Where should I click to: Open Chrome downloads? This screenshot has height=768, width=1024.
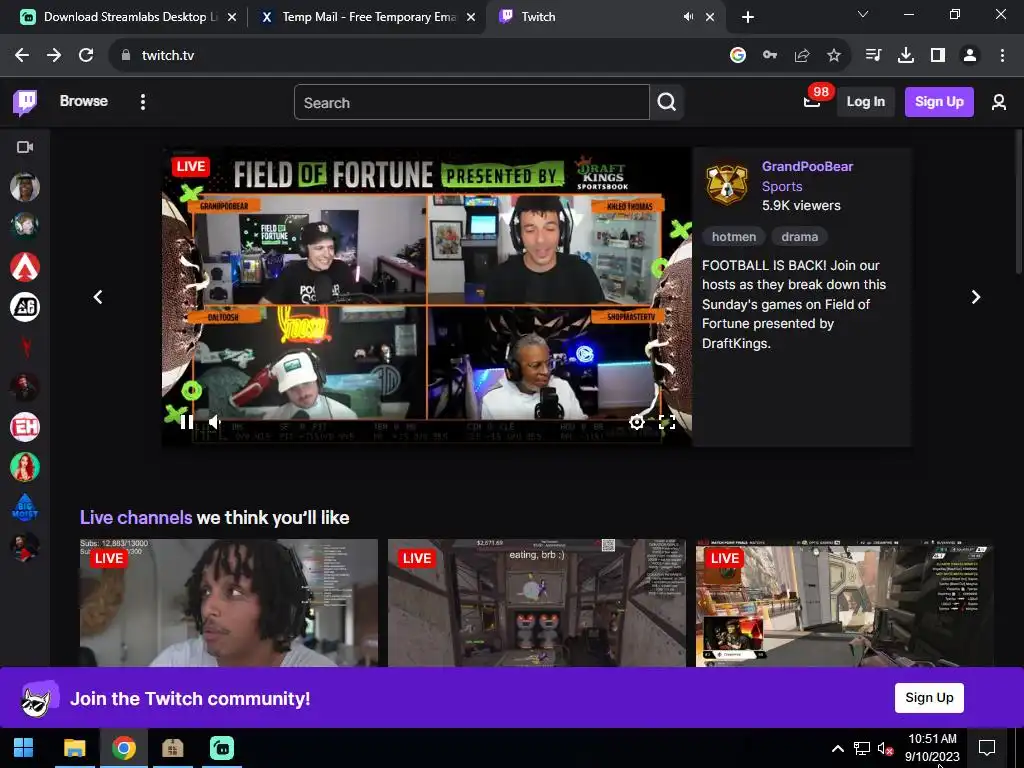pyautogui.click(x=906, y=56)
